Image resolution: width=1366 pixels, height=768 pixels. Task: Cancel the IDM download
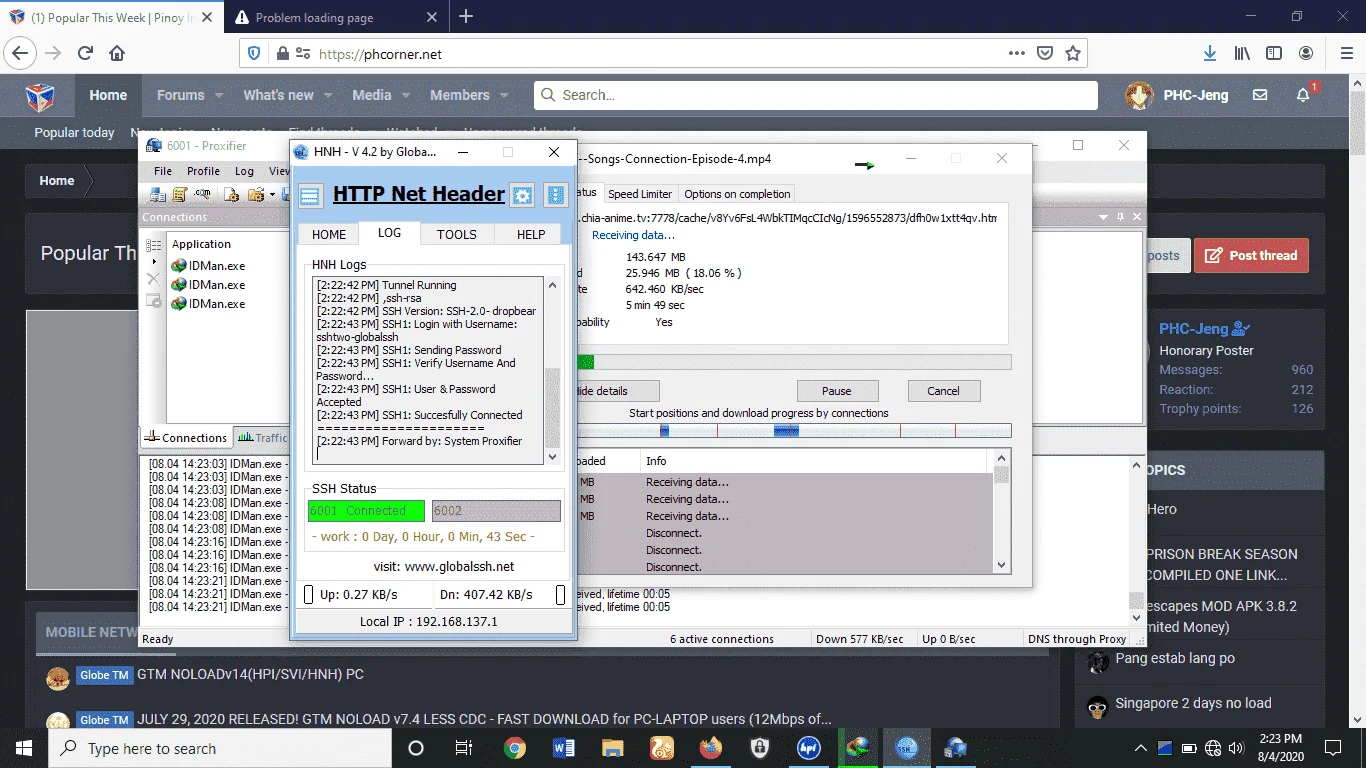click(943, 391)
